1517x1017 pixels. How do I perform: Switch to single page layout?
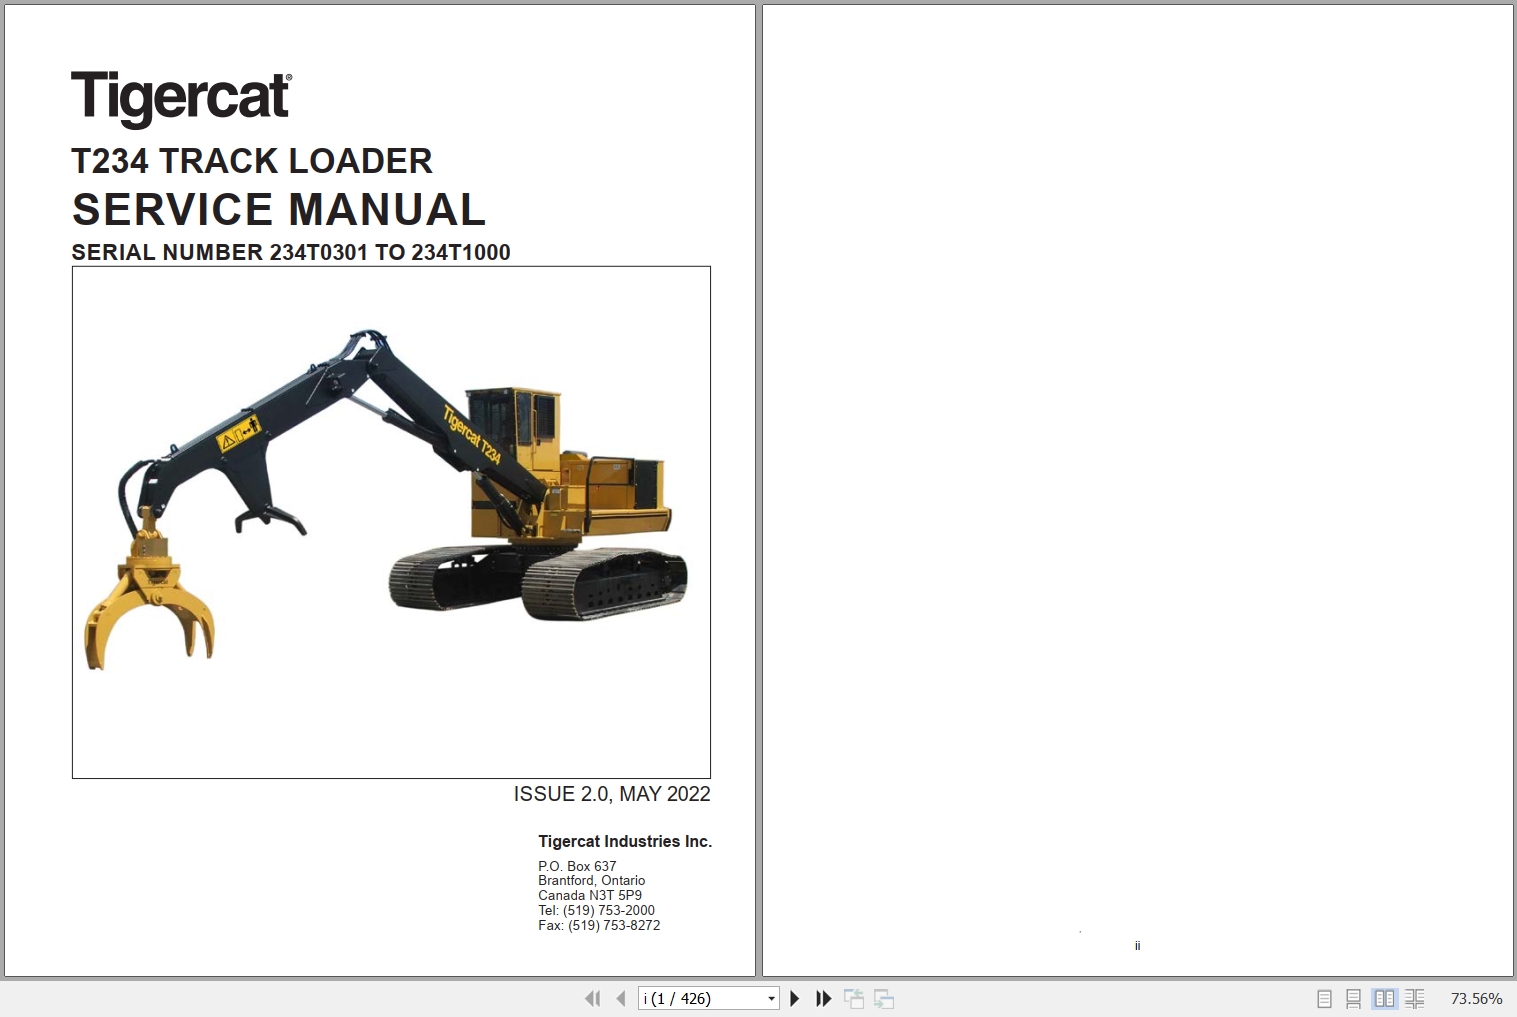(1324, 998)
